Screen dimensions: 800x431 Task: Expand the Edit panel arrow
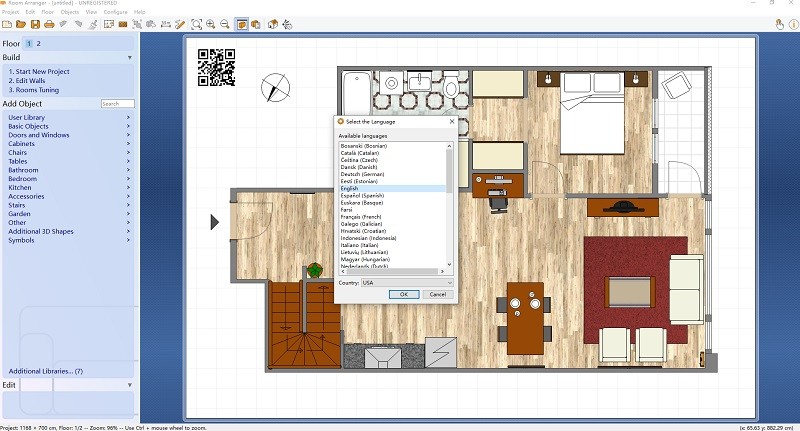[130, 385]
